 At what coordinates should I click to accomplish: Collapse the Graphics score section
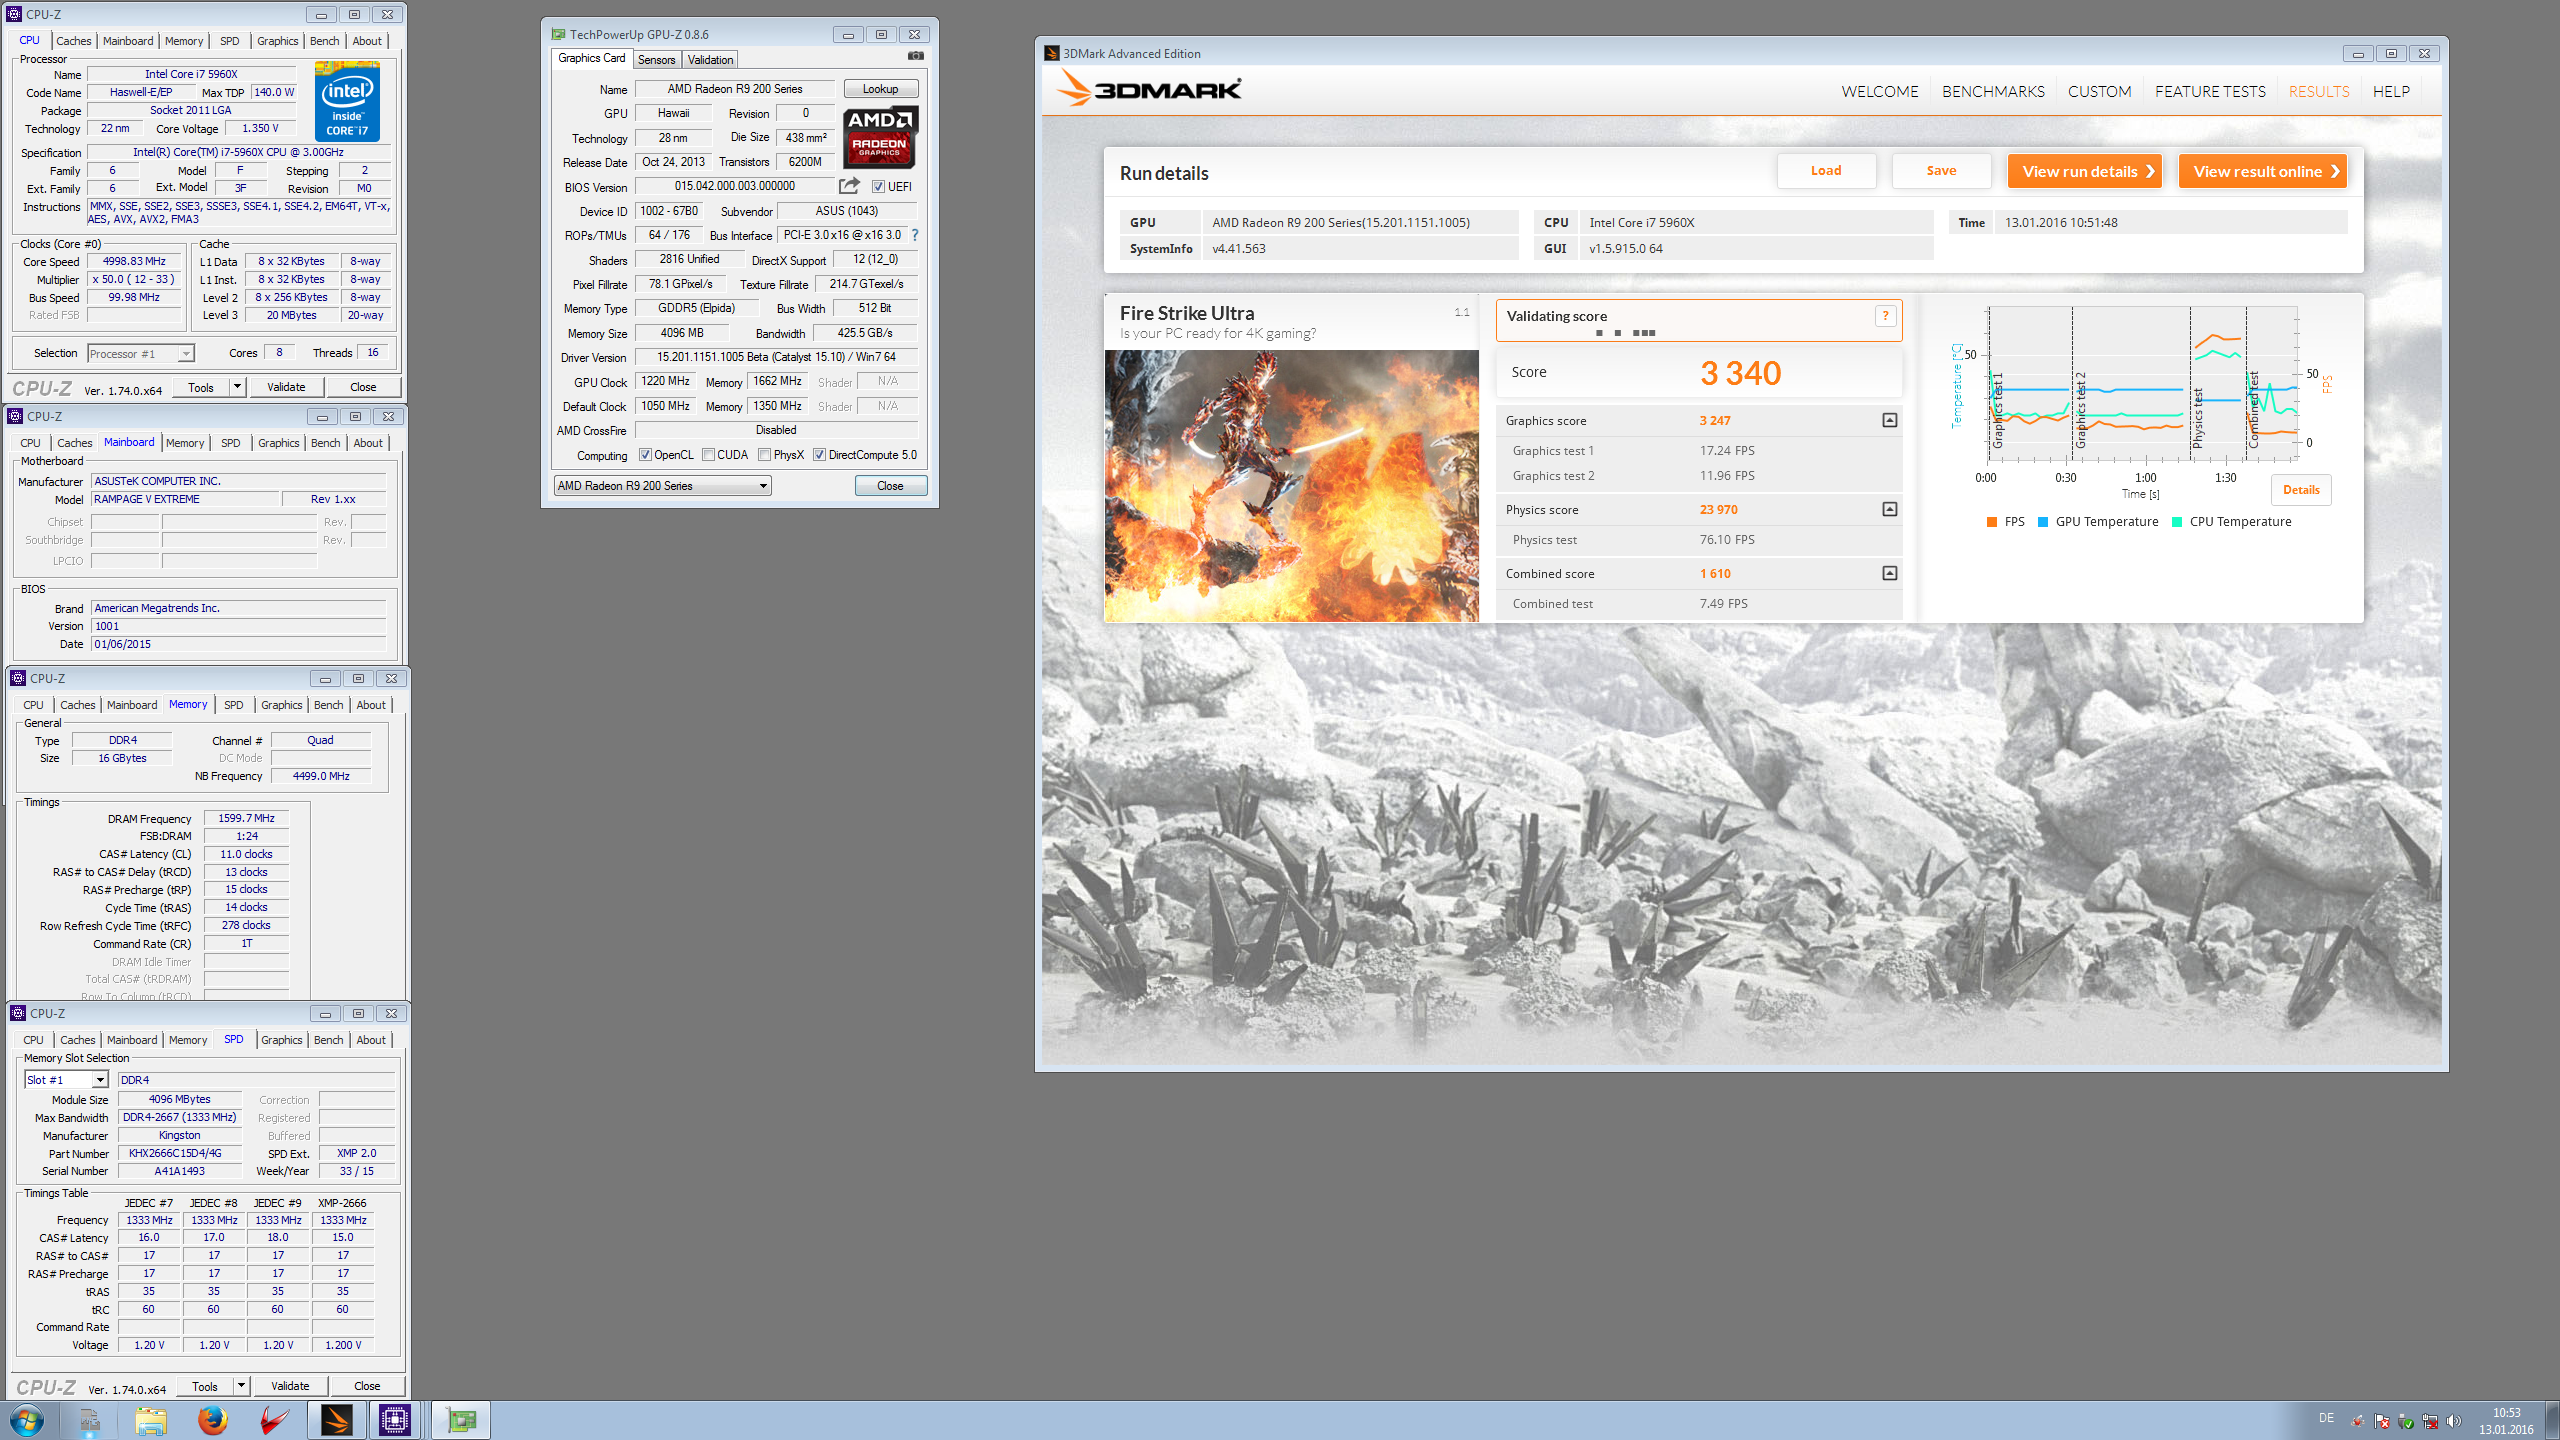click(x=1889, y=420)
